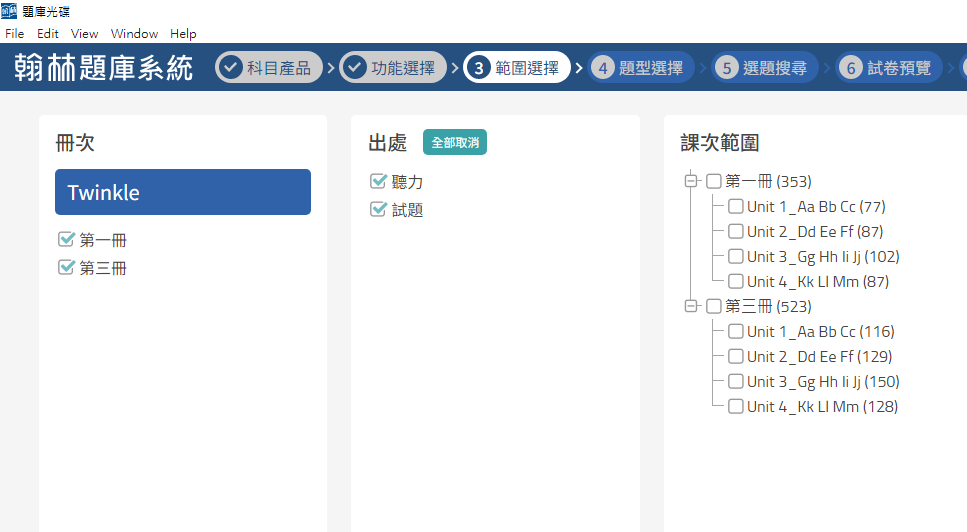Collapse the 第一冊 (353) tree node

point(691,181)
